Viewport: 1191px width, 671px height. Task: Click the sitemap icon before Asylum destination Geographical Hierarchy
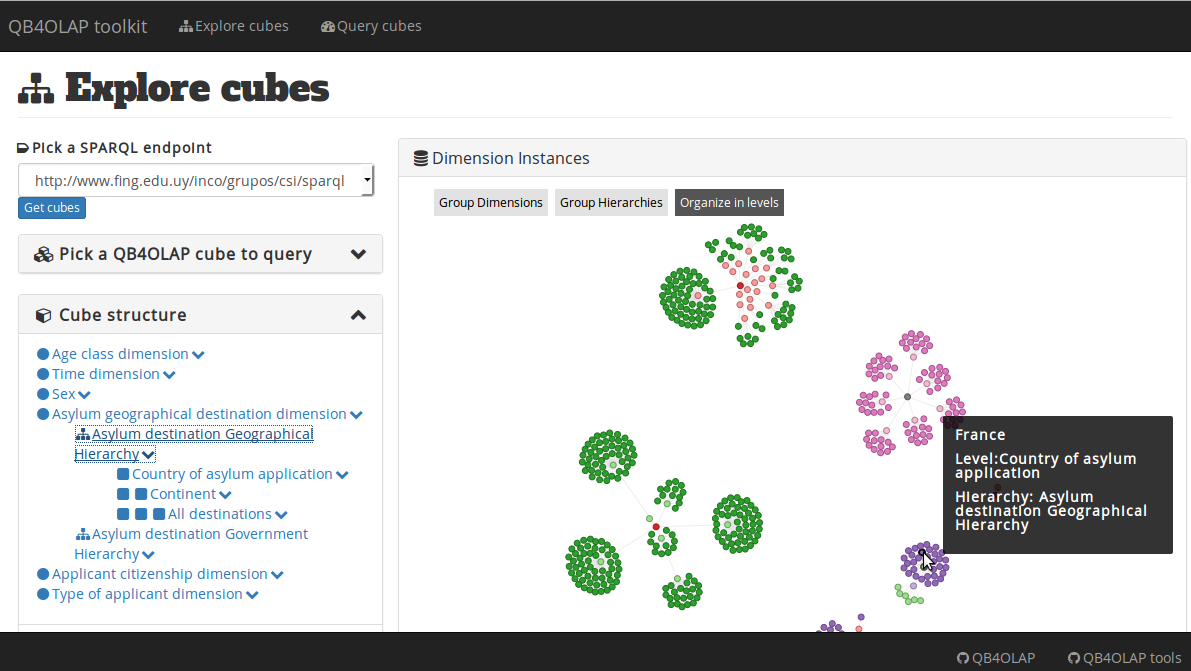(x=83, y=435)
